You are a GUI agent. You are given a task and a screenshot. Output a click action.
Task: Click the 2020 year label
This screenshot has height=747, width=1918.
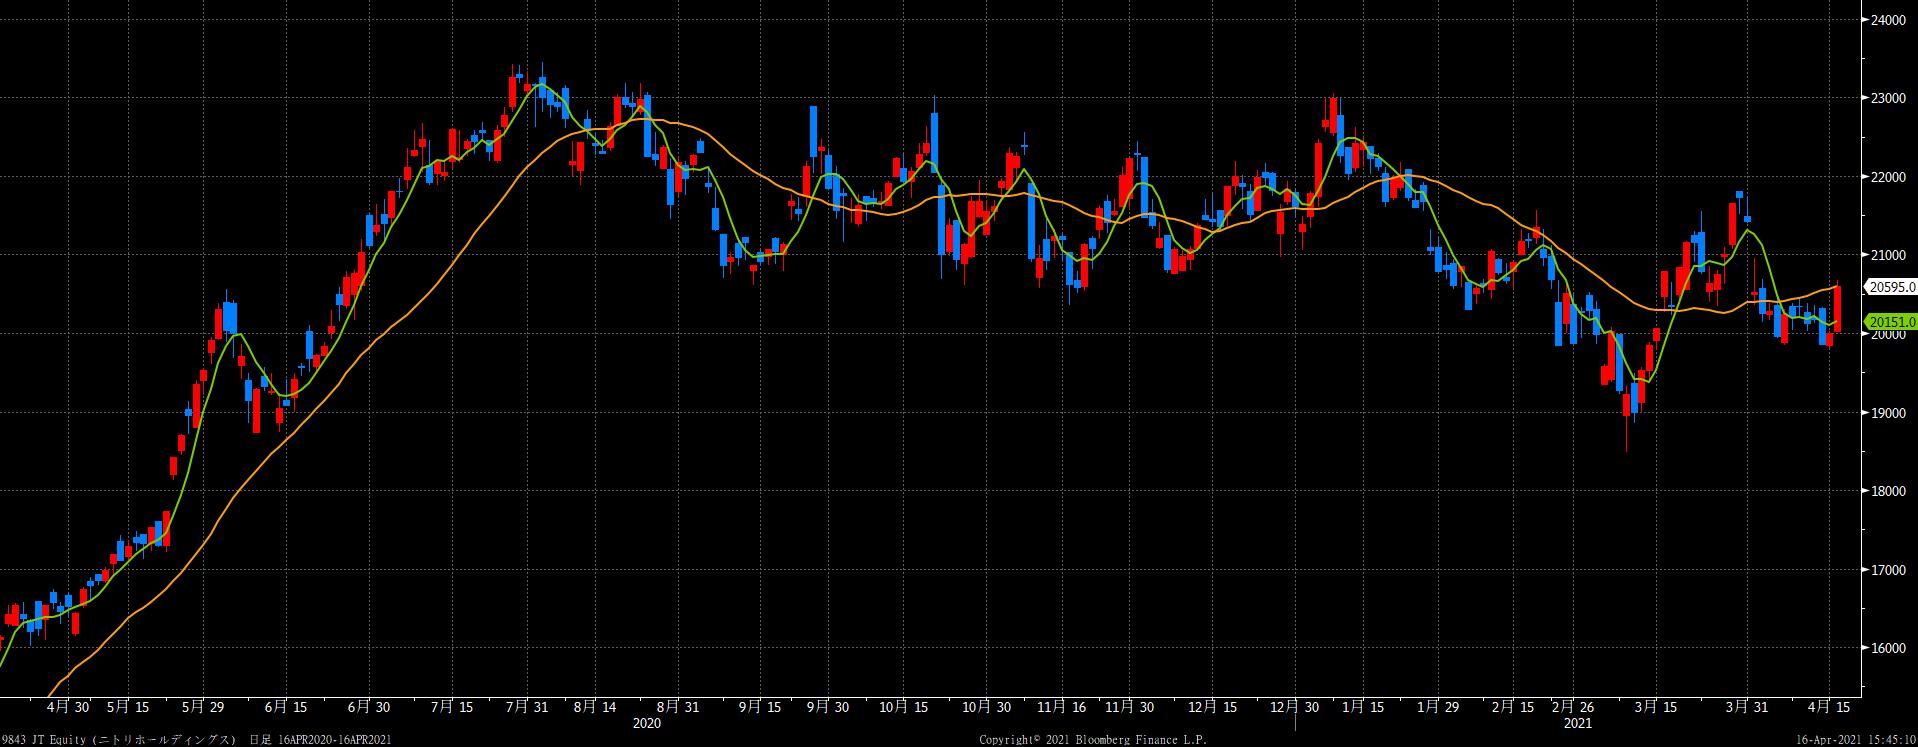tap(647, 723)
